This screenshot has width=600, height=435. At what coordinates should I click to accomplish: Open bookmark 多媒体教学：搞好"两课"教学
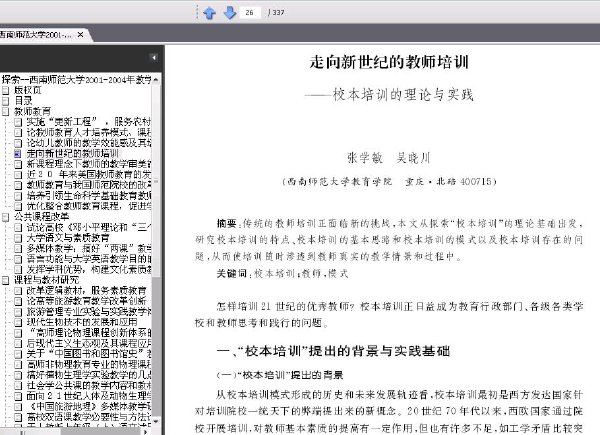pyautogui.click(x=89, y=248)
